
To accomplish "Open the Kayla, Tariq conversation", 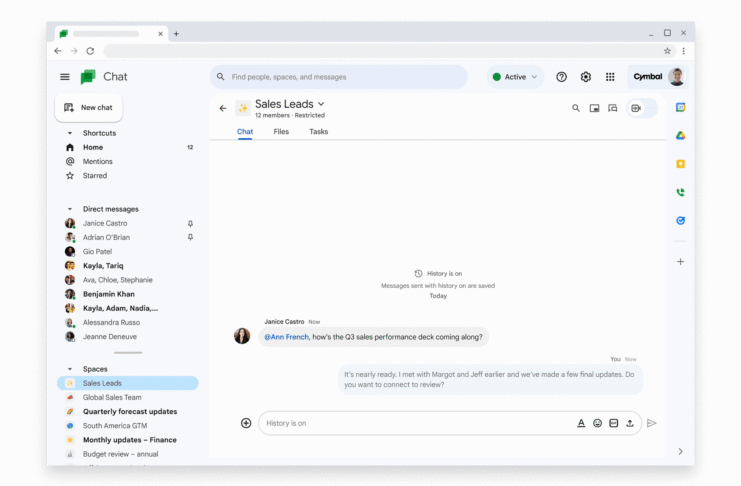I will pos(128,266).
